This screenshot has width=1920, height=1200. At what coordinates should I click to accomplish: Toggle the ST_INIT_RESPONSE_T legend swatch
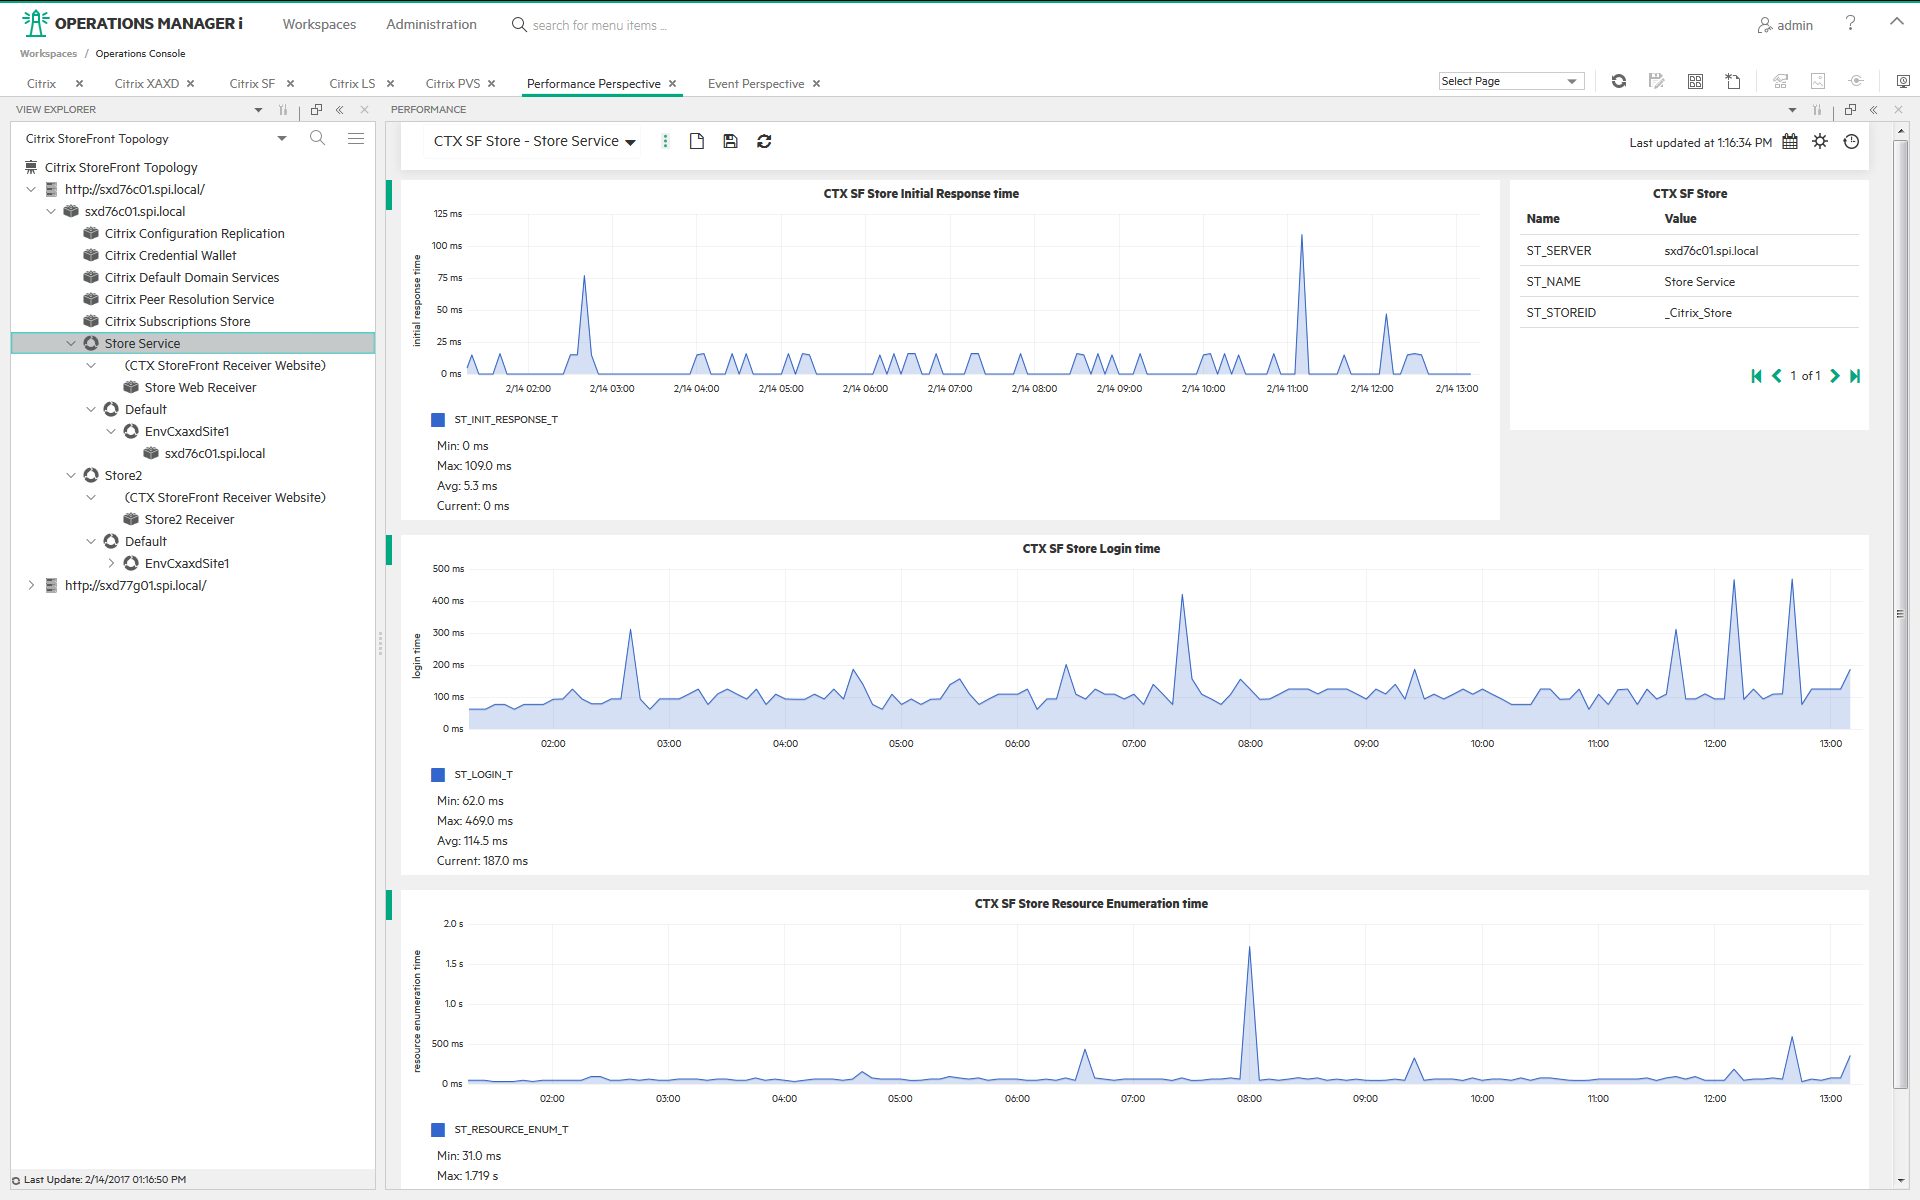[438, 420]
